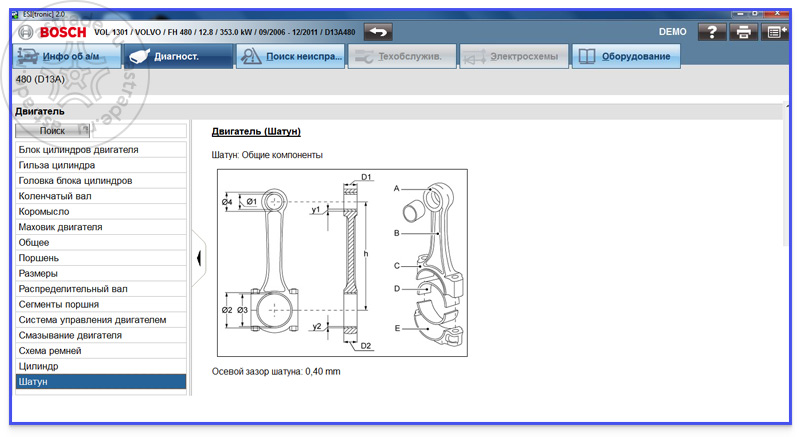Select Блок цилиндров двигателя
Viewport: 799px width, 437px height.
pyautogui.click(x=101, y=150)
